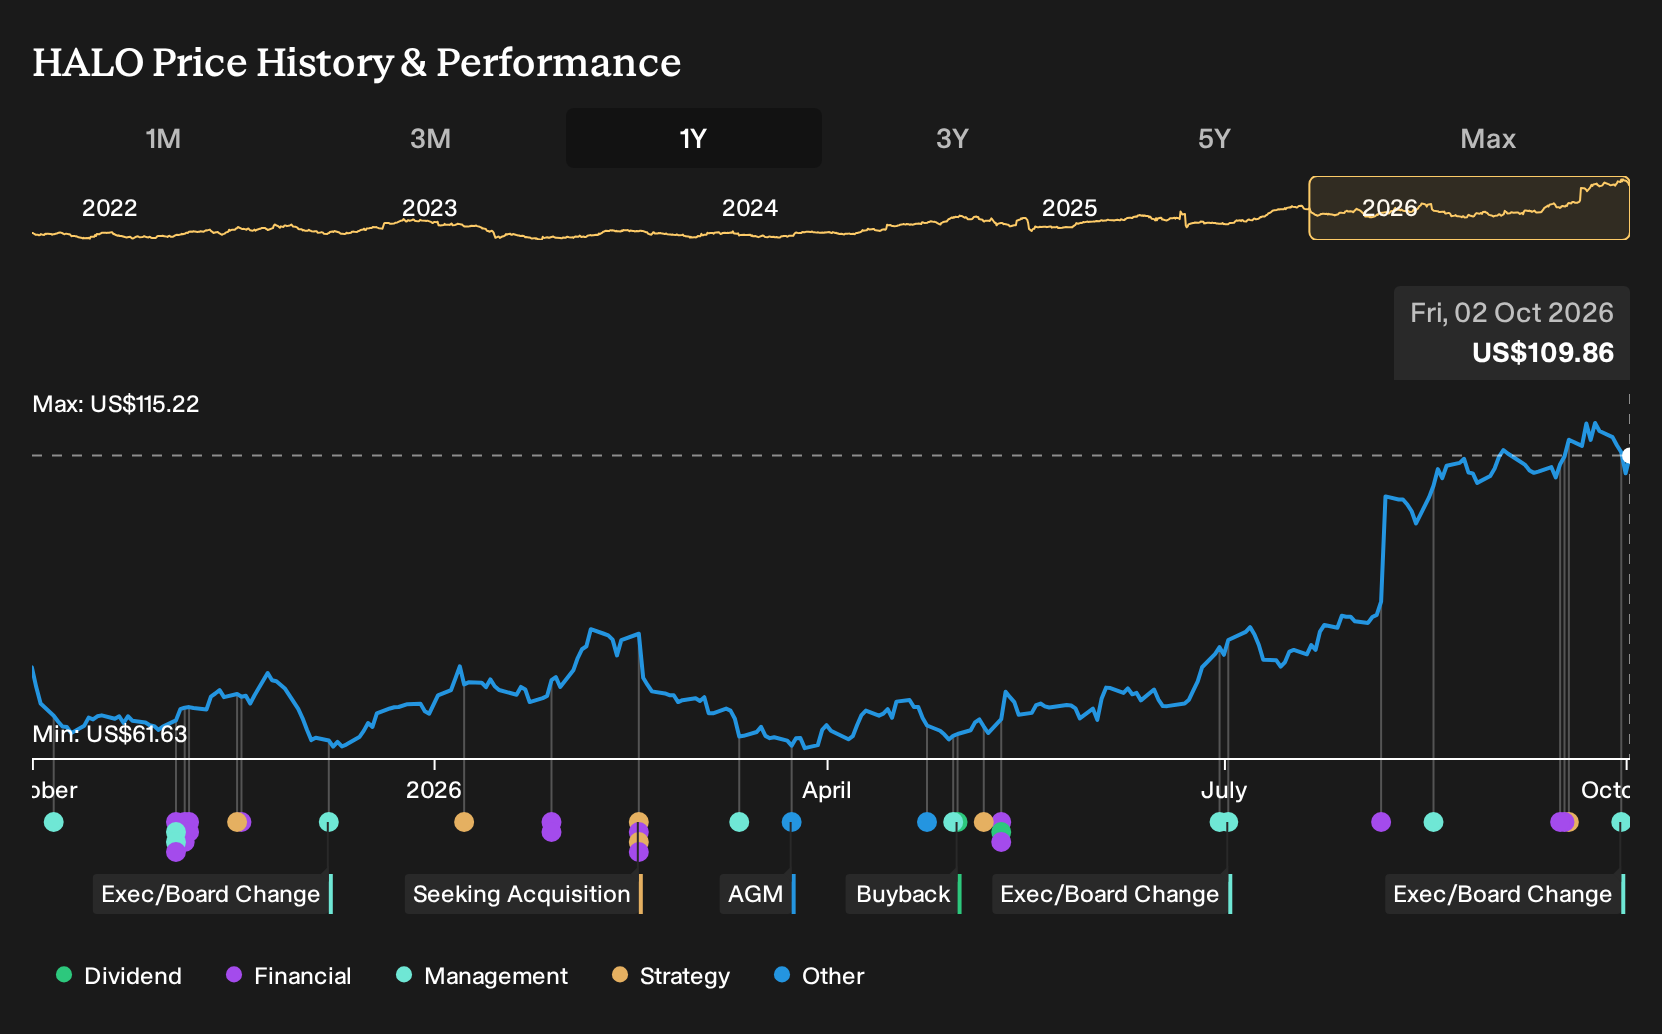1662x1034 pixels.
Task: Switch to the 3M range
Action: 430,138
